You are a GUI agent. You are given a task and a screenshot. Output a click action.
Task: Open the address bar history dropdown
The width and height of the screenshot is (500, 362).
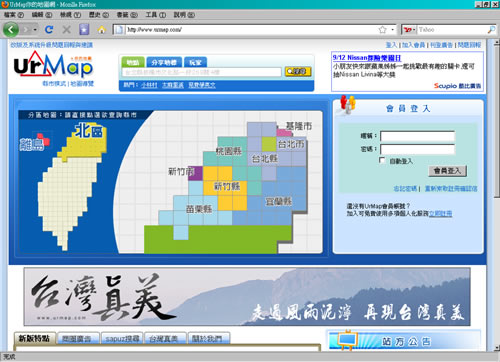pyautogui.click(x=392, y=30)
